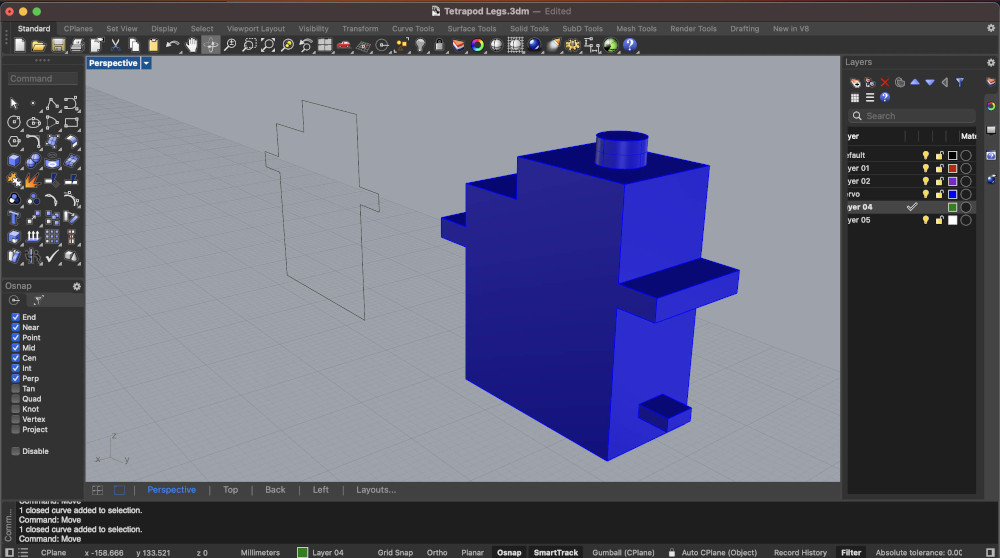Click the Layers Search field
Screen dimensions: 1000x558
coord(911,116)
